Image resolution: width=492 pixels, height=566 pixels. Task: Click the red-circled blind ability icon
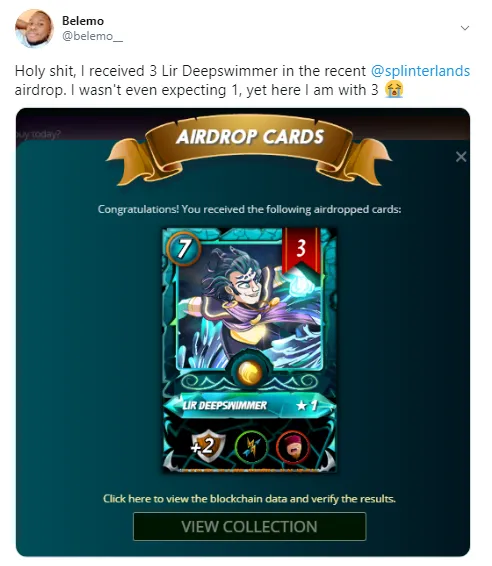(x=293, y=448)
